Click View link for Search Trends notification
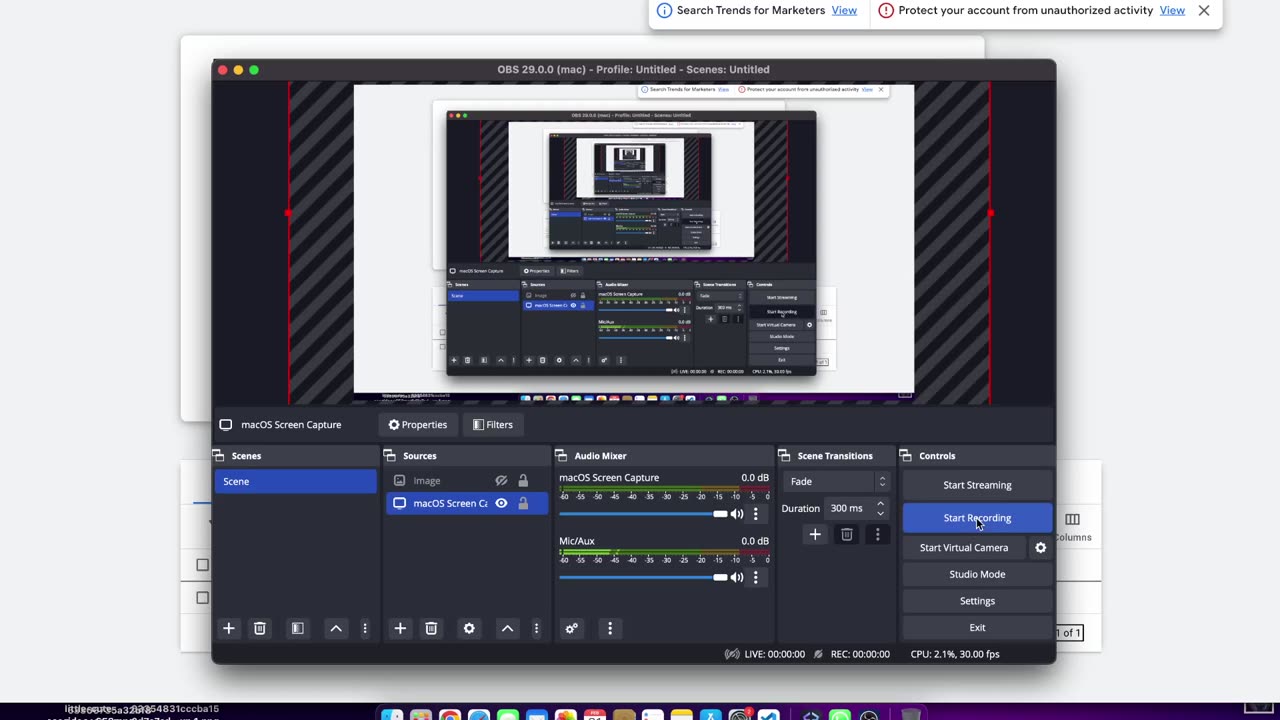The image size is (1280, 720). (844, 10)
